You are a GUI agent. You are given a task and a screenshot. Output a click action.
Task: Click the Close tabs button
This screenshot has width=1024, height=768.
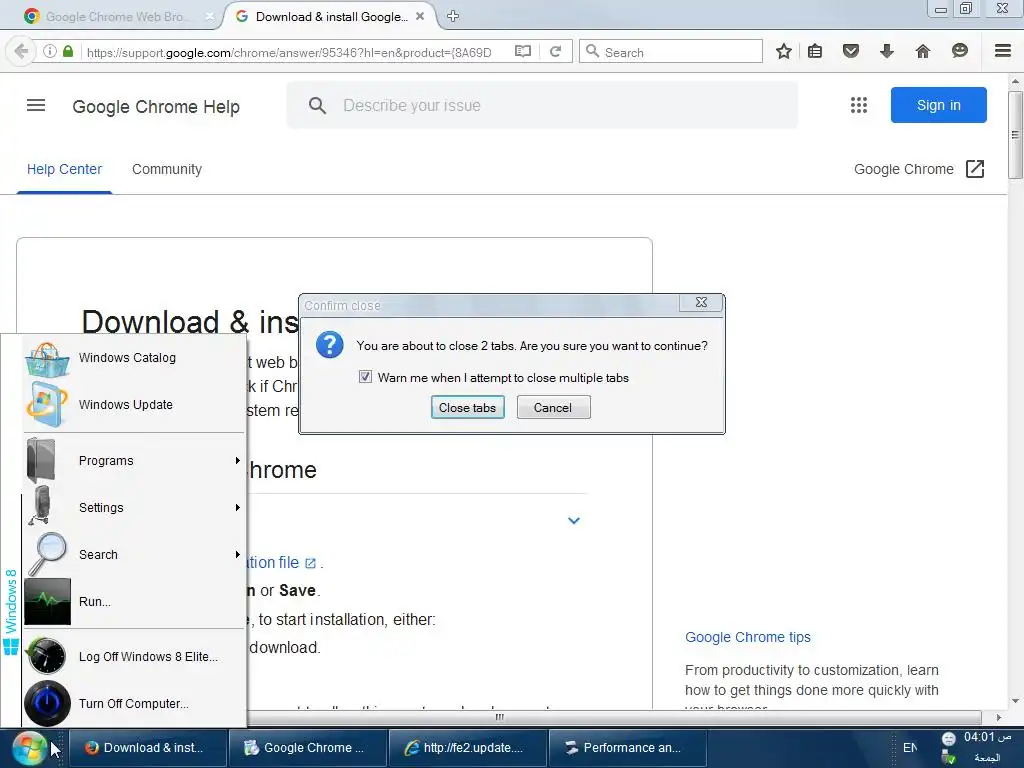pos(468,408)
